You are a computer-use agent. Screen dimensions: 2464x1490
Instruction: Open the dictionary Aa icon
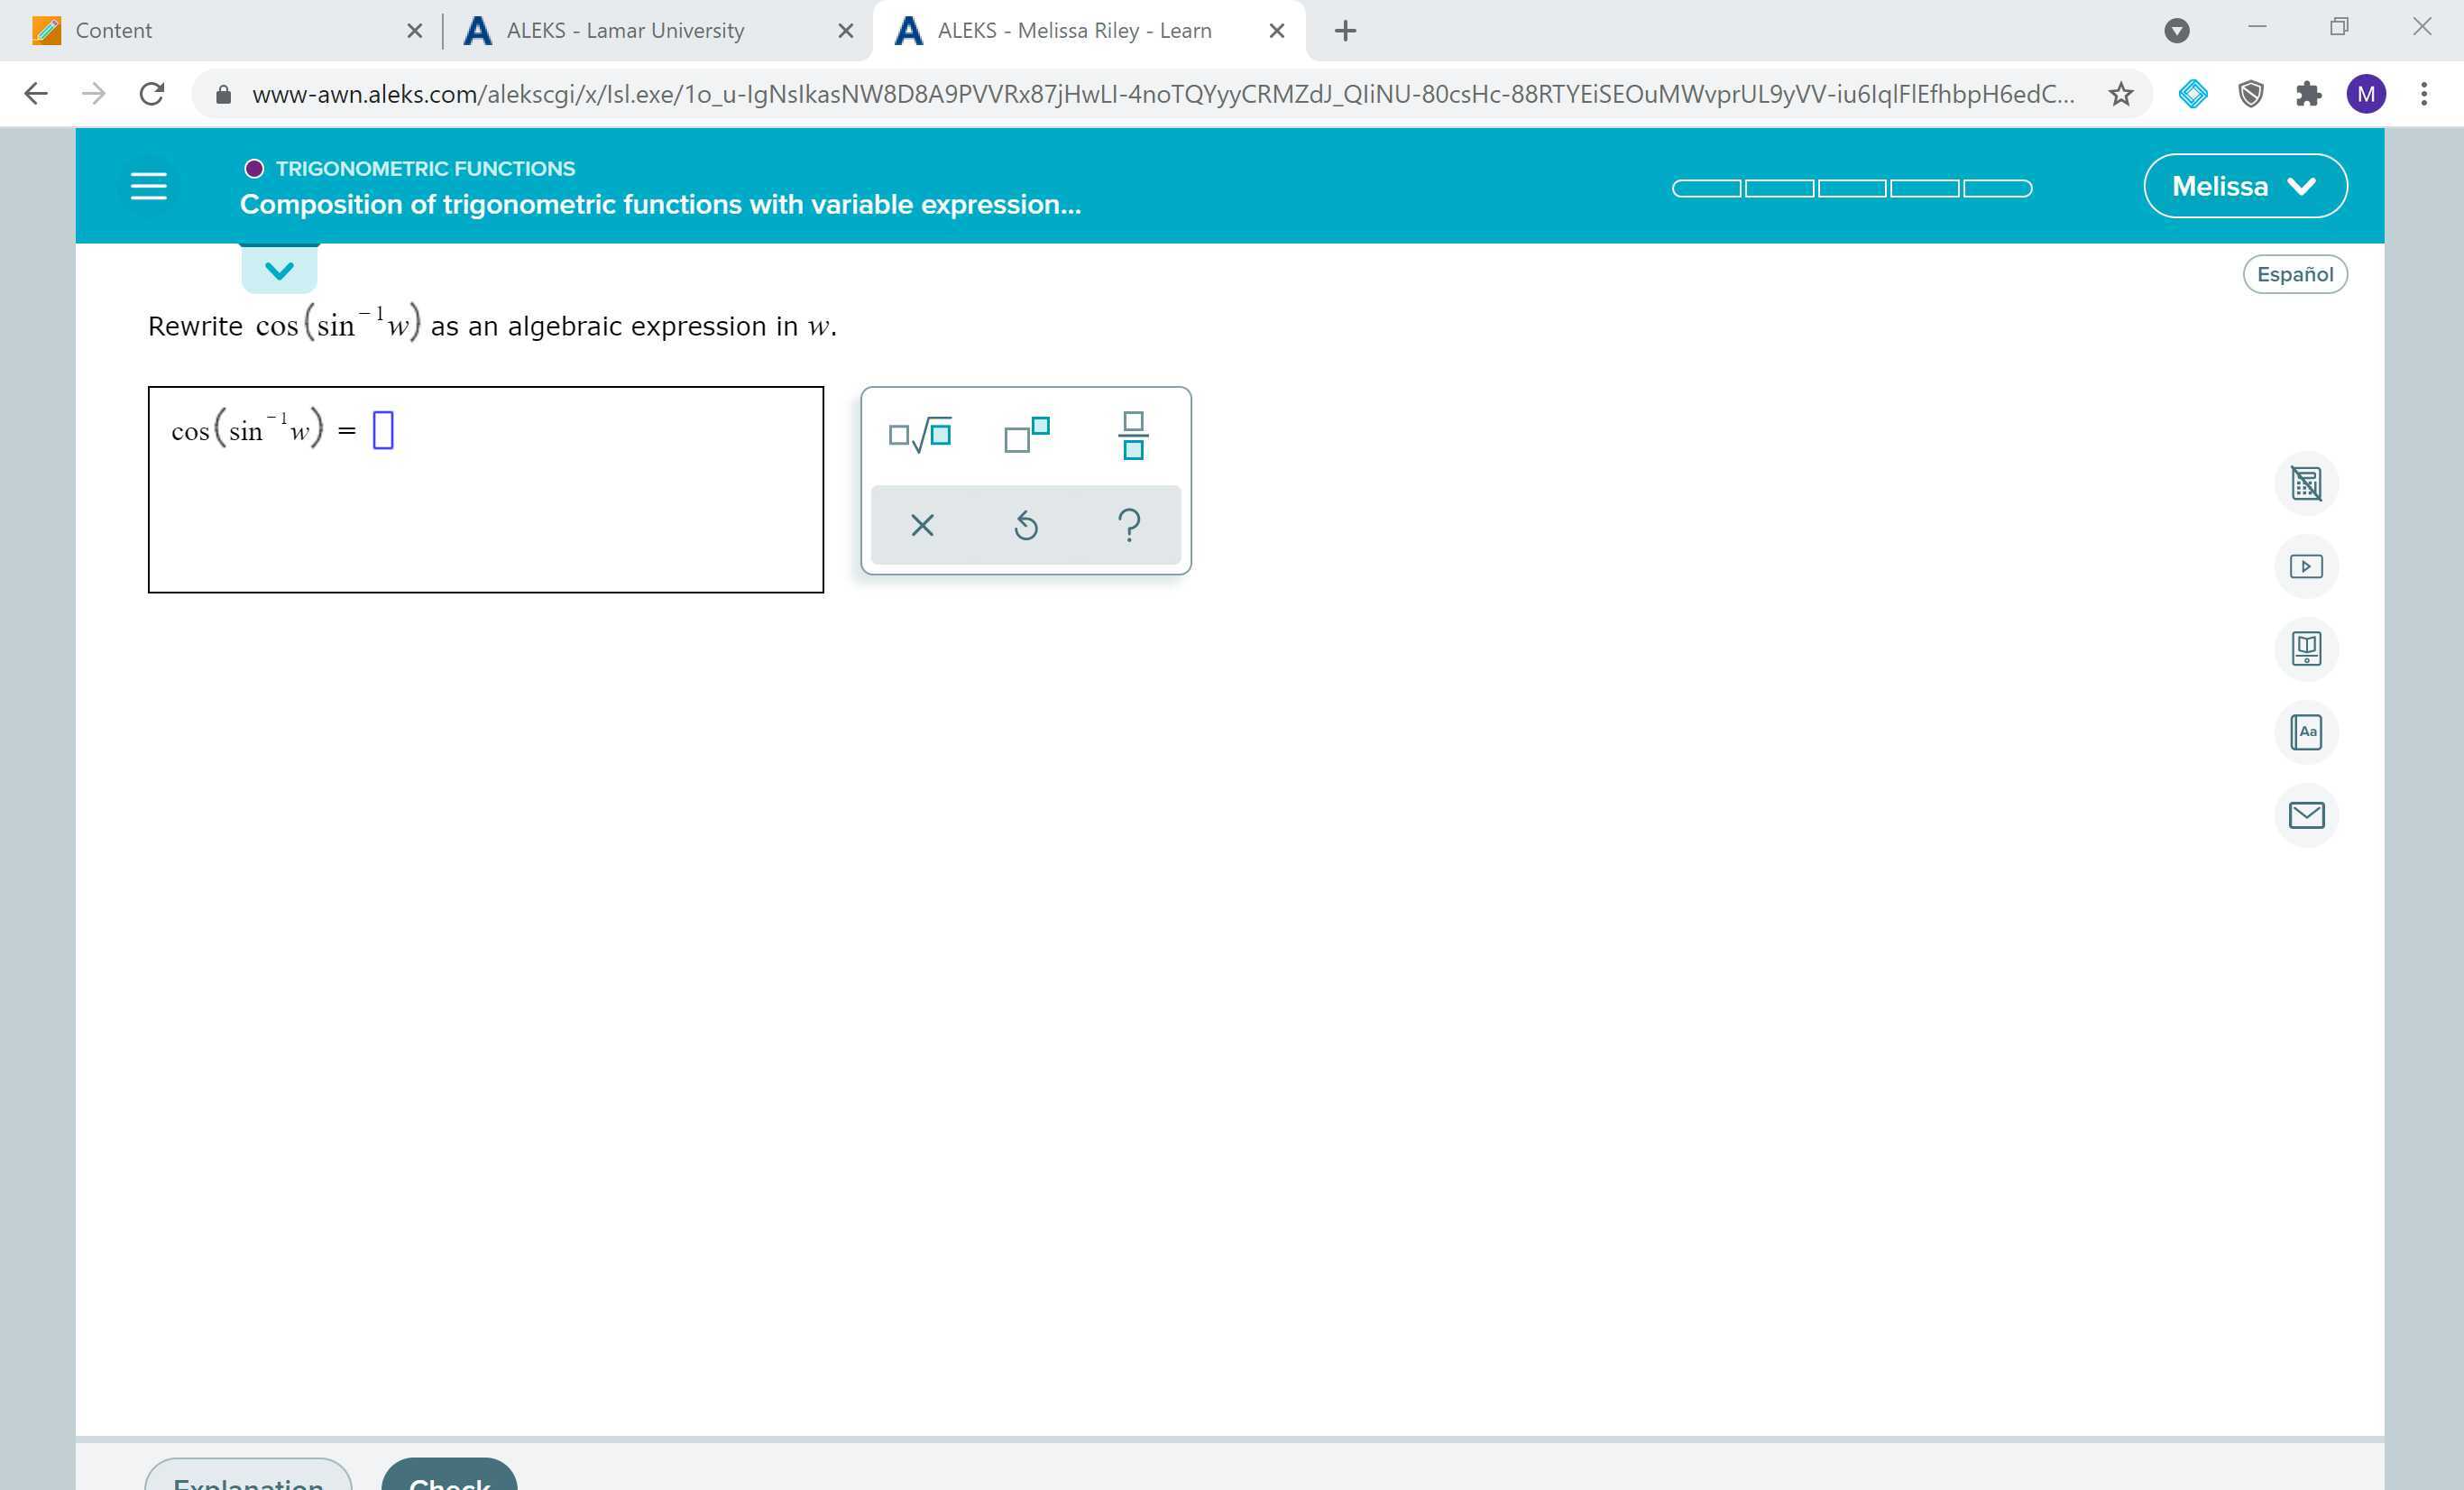(x=2307, y=731)
